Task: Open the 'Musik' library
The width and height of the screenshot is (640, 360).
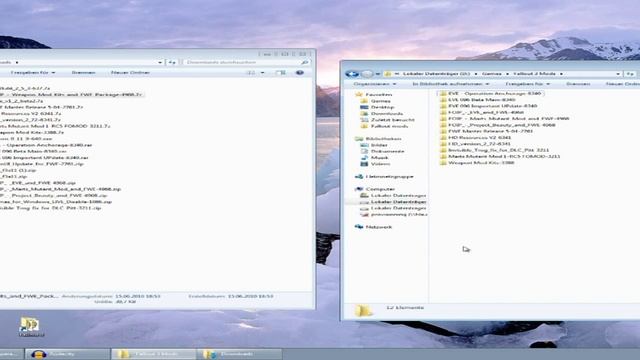Action: 379,158
